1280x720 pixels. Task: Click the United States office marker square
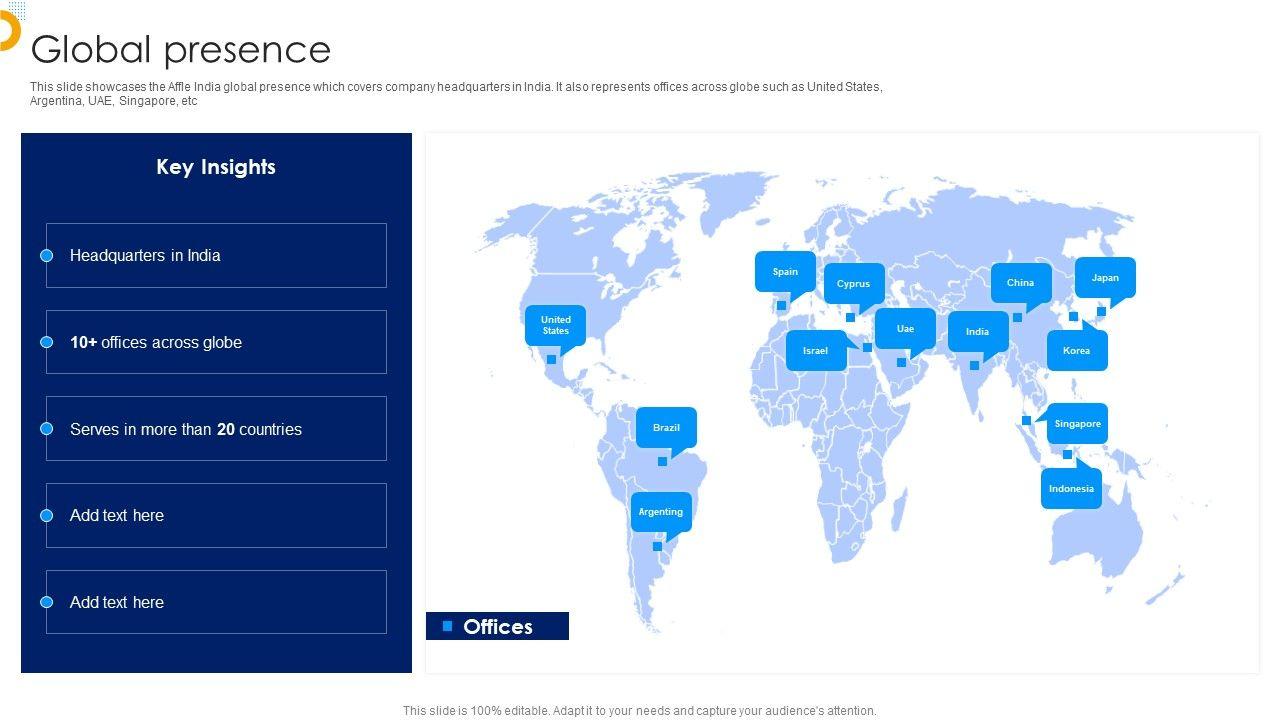pos(551,360)
